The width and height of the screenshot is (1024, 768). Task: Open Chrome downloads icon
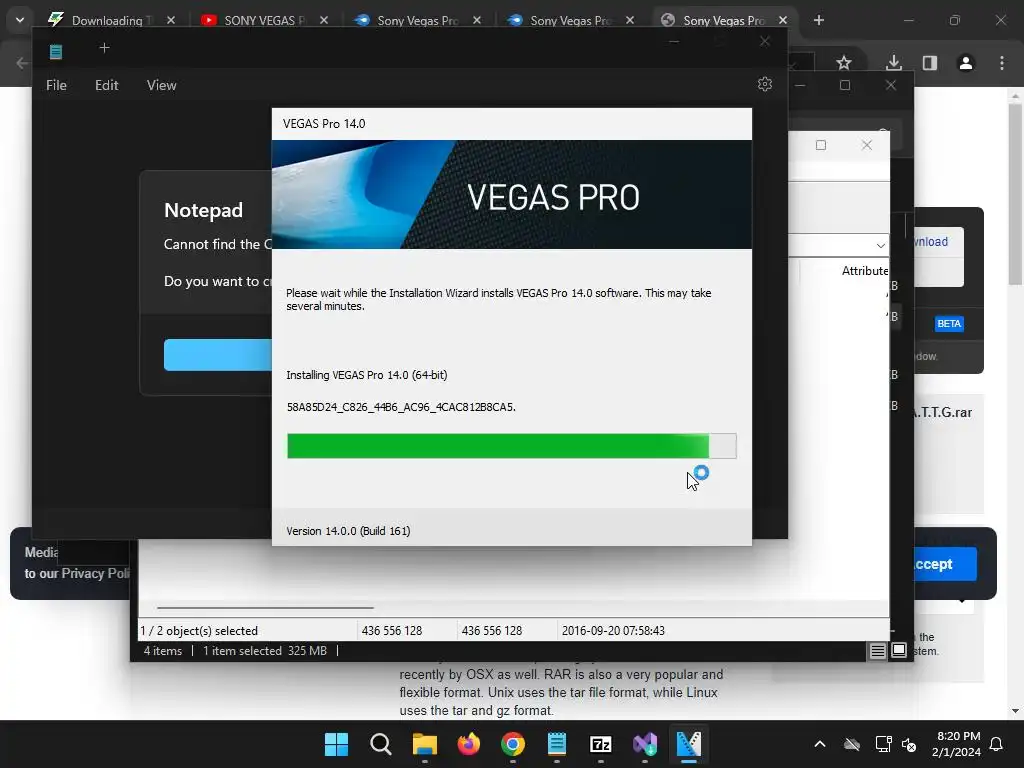click(x=894, y=63)
